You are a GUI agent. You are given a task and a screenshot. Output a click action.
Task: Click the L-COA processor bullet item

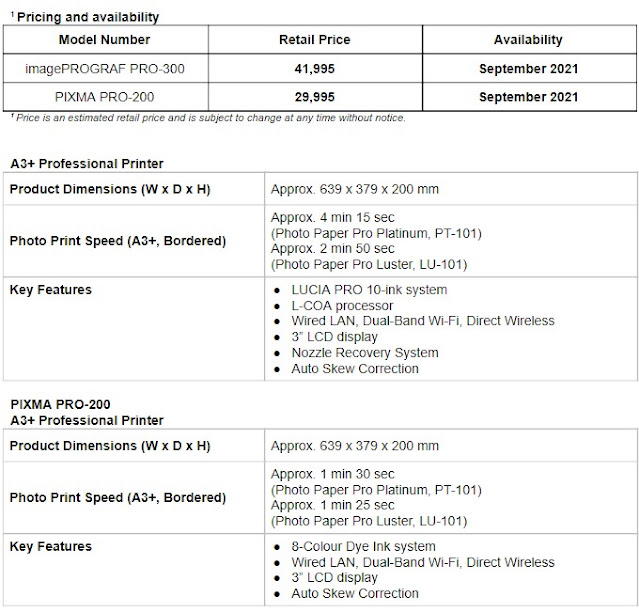tap(342, 306)
